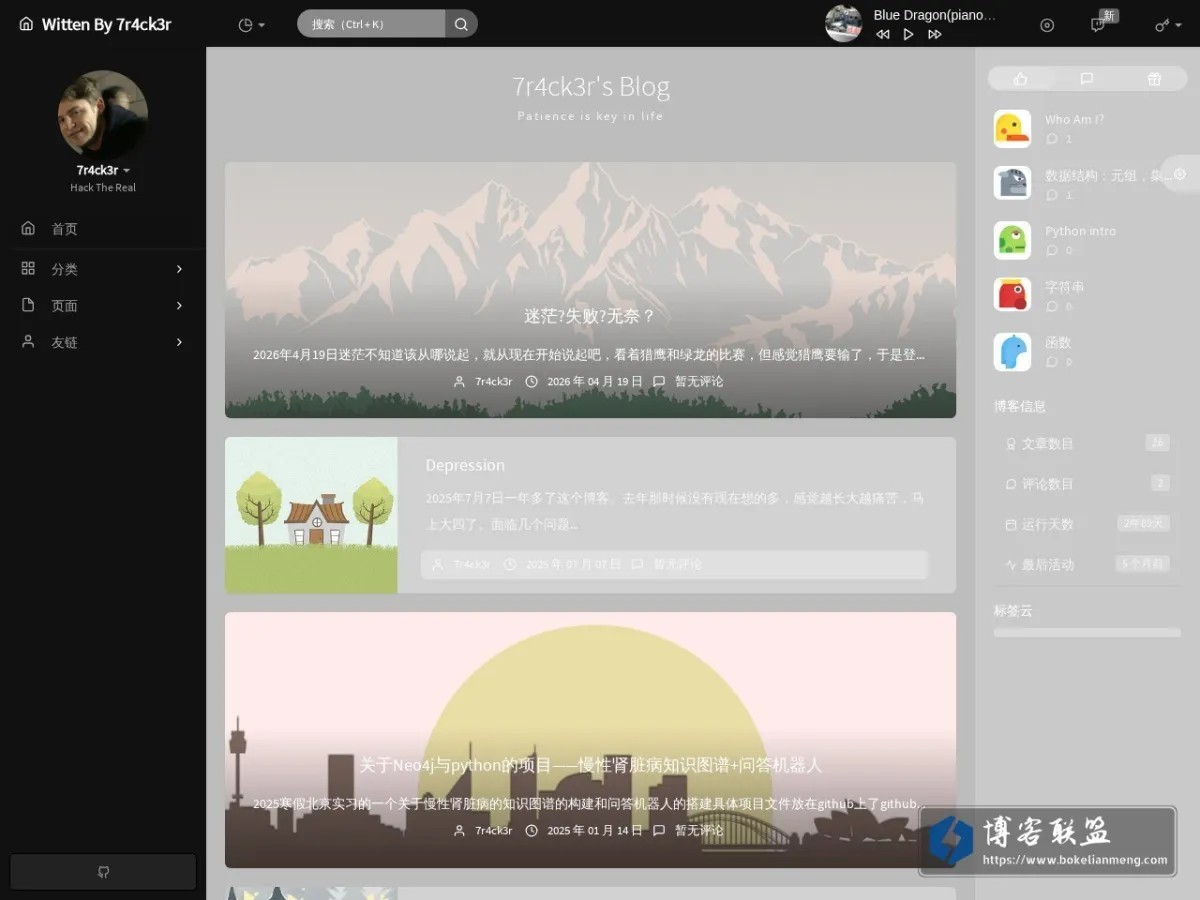Open the 迷茫?失败?无奈？ article title

[590, 316]
